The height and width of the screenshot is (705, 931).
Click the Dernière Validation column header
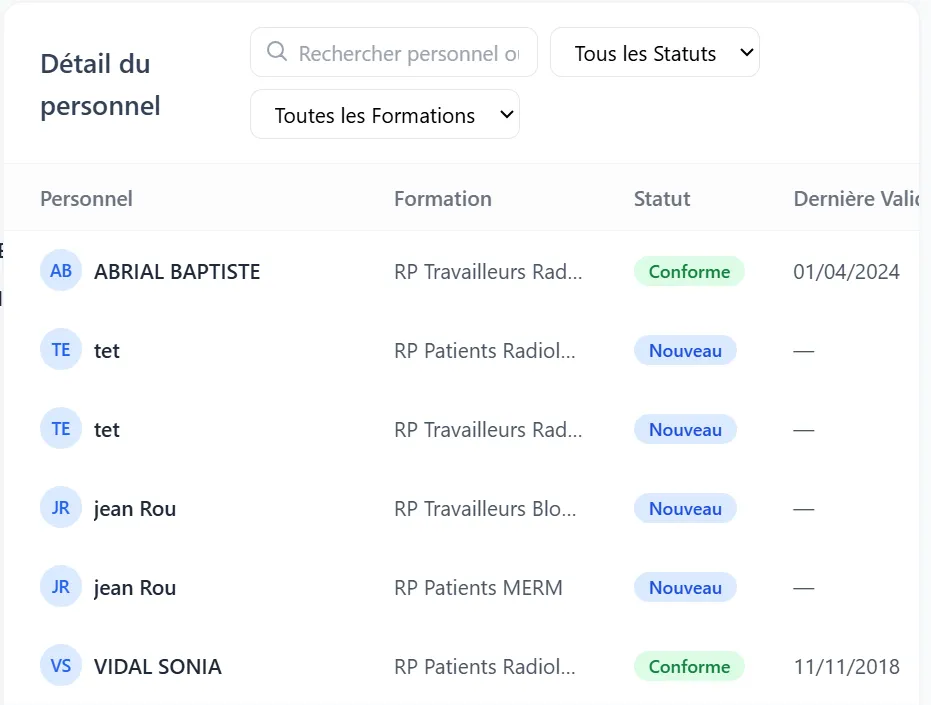point(856,198)
